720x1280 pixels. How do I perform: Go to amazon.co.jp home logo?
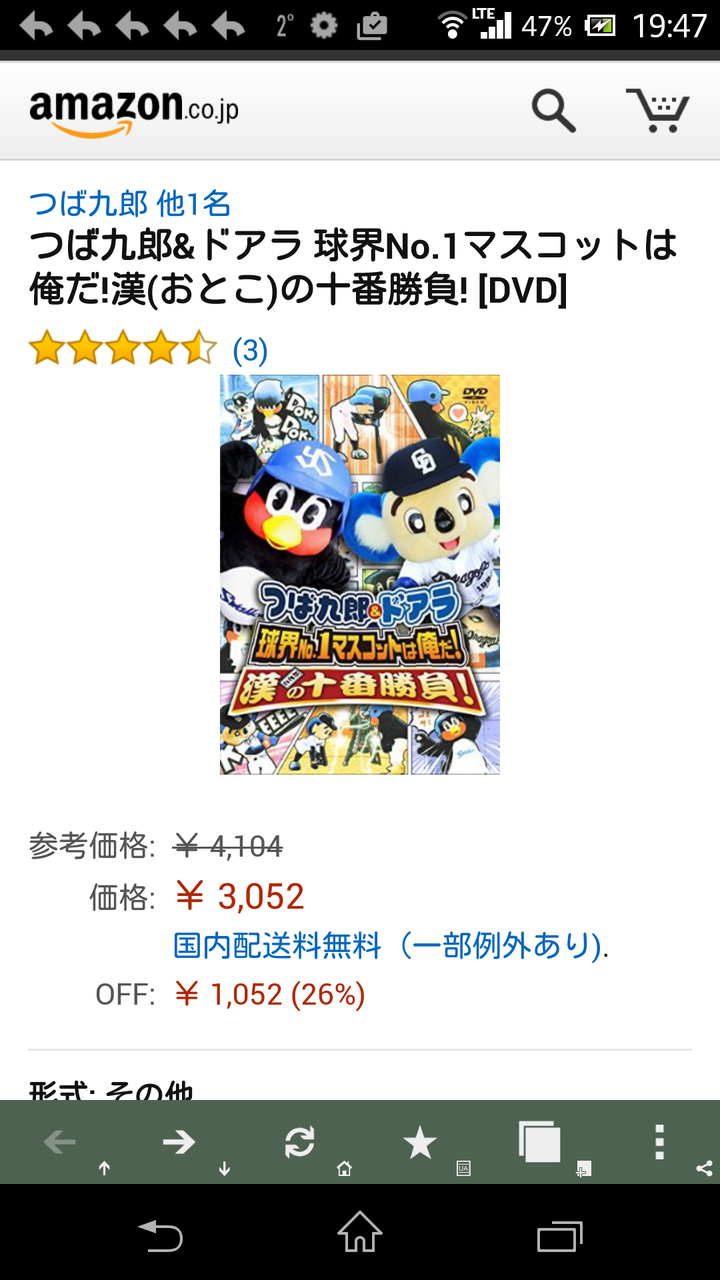tap(134, 111)
